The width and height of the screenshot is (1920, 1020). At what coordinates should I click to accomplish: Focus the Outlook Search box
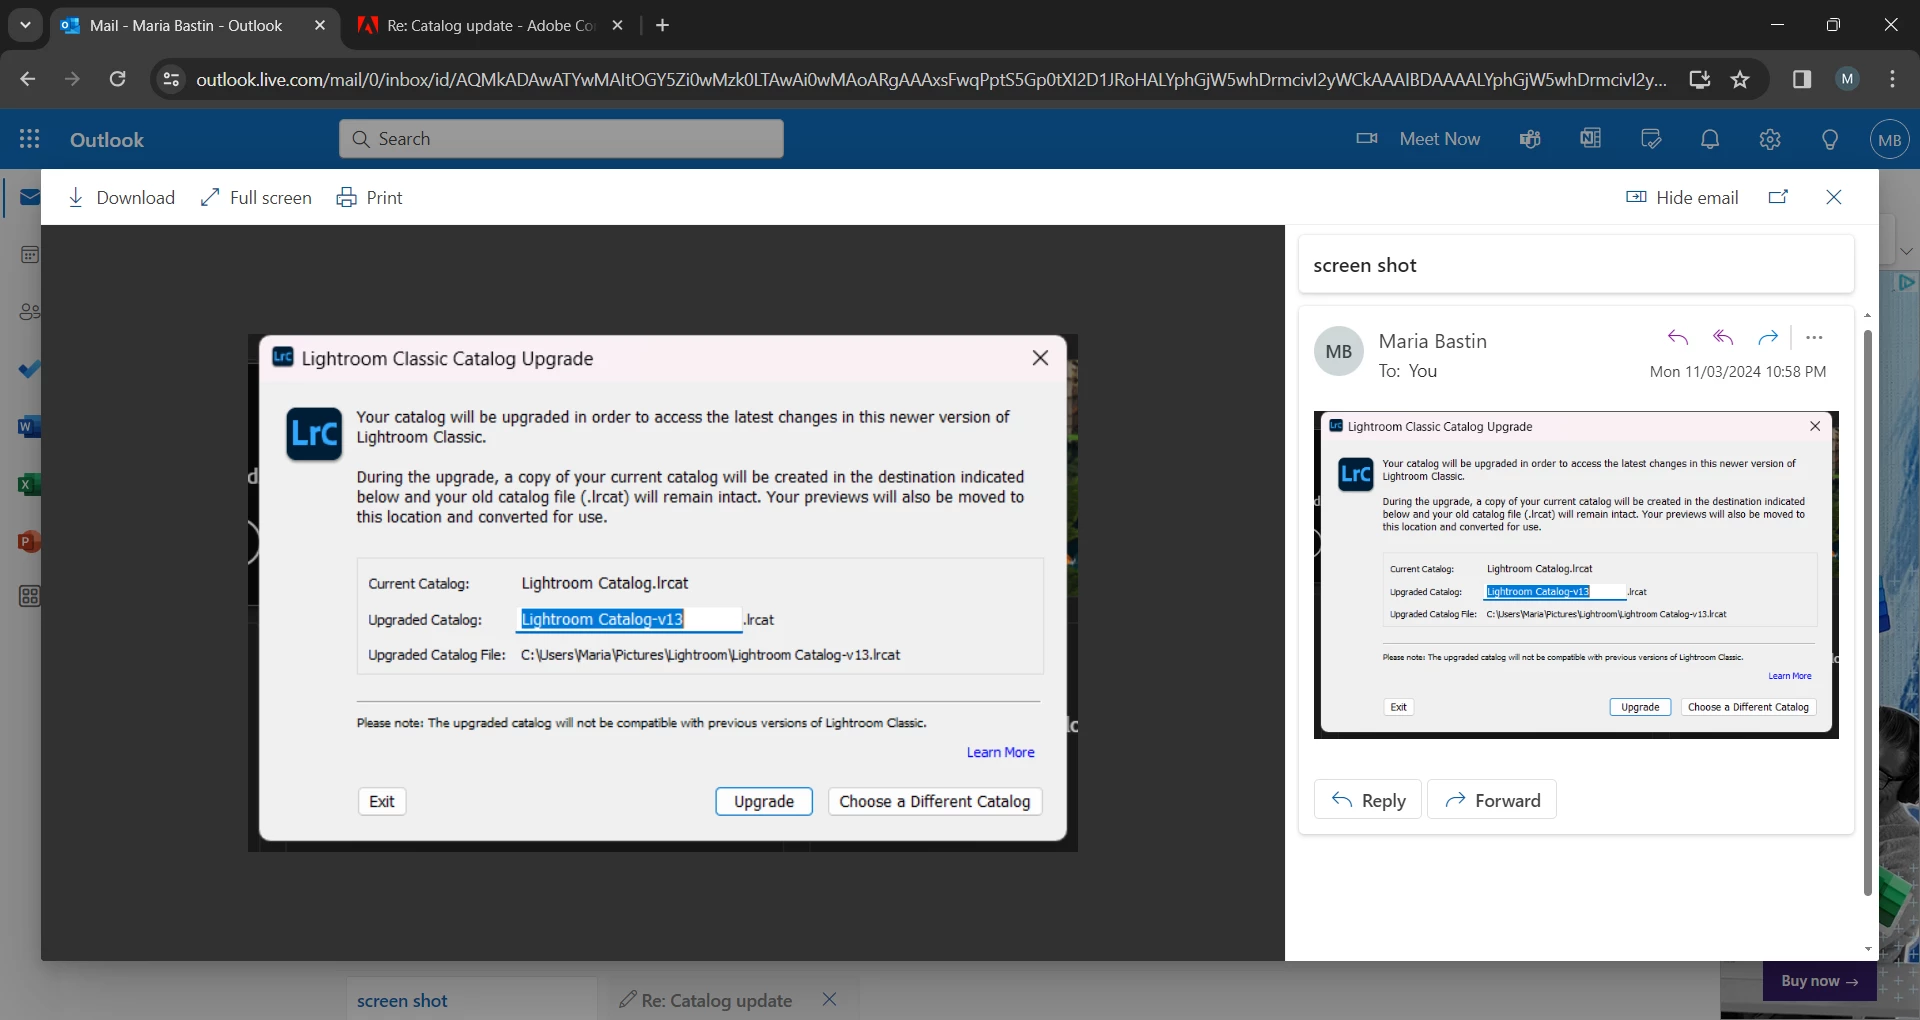[x=561, y=139]
